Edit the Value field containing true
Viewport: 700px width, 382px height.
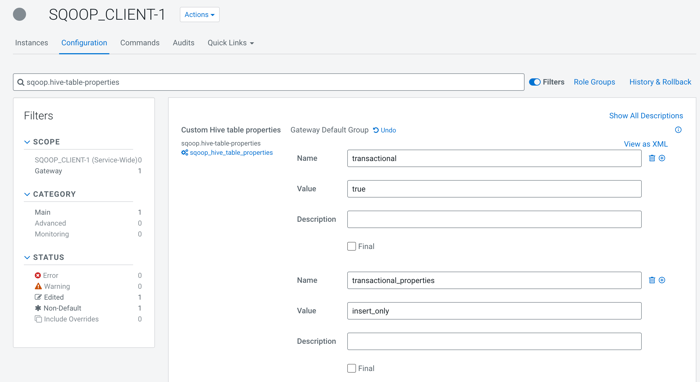point(494,189)
